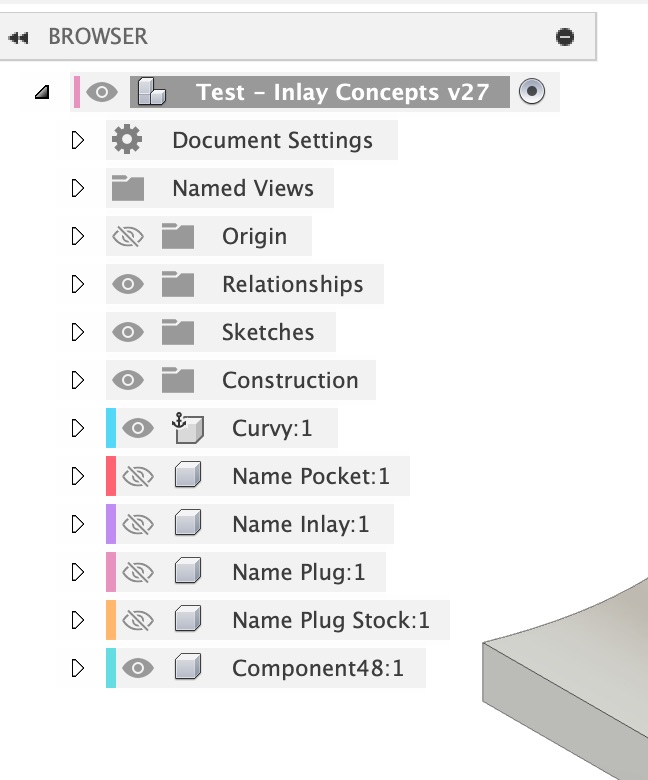The image size is (648, 780).
Task: Expand the Construction folder
Action: click(x=78, y=380)
